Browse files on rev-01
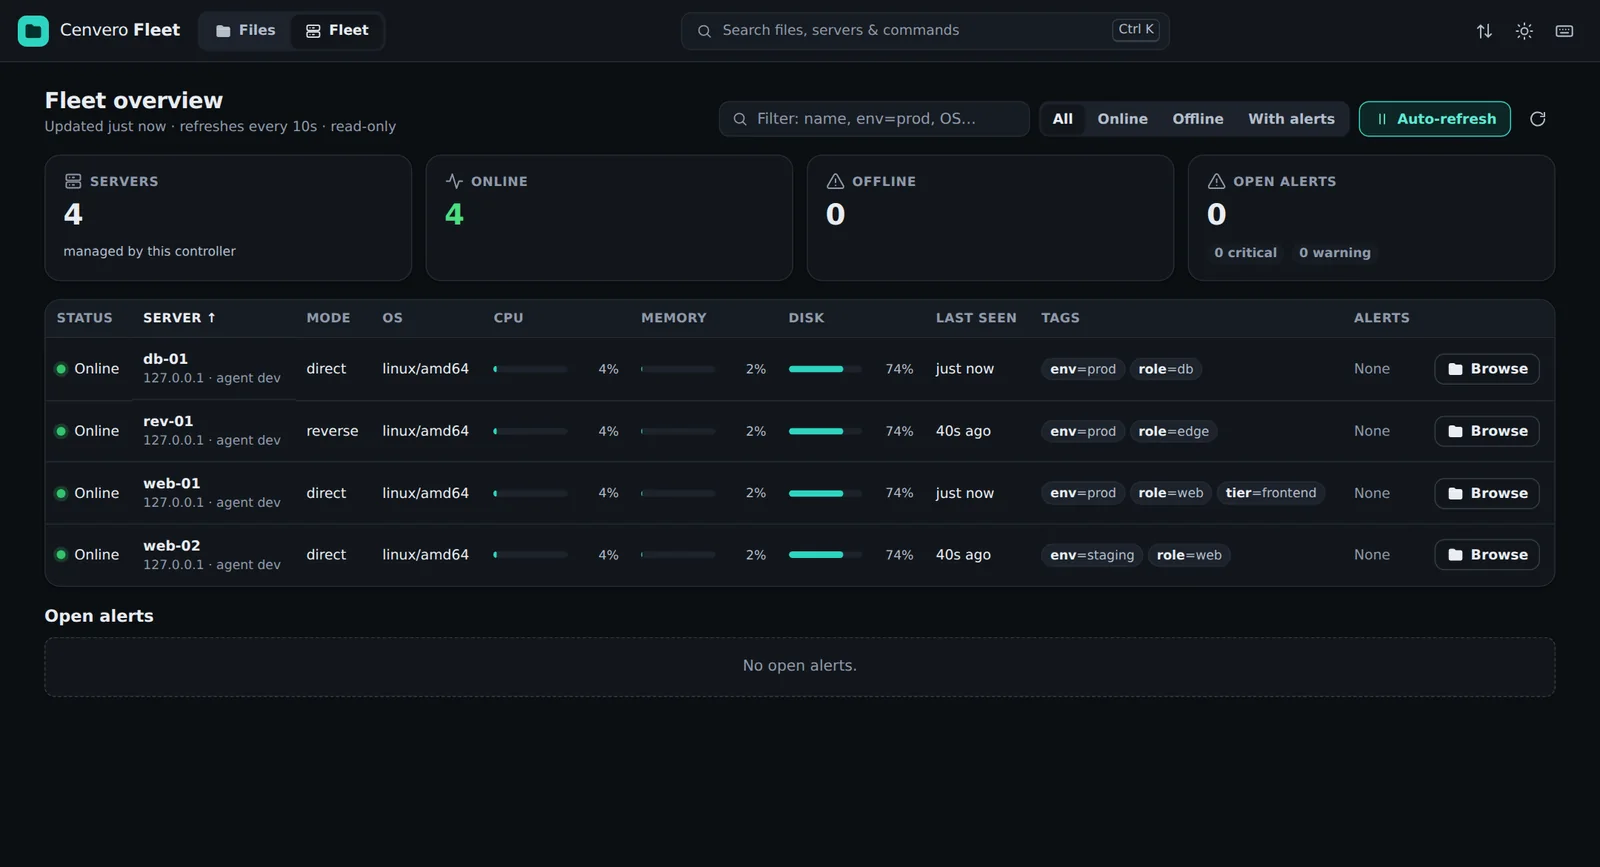Viewport: 1600px width, 867px height. tap(1487, 431)
